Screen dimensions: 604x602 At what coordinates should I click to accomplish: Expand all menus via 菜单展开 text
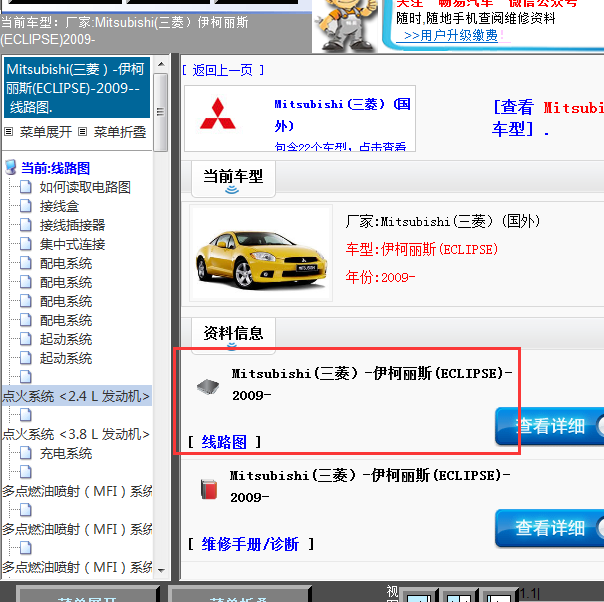tap(46, 132)
